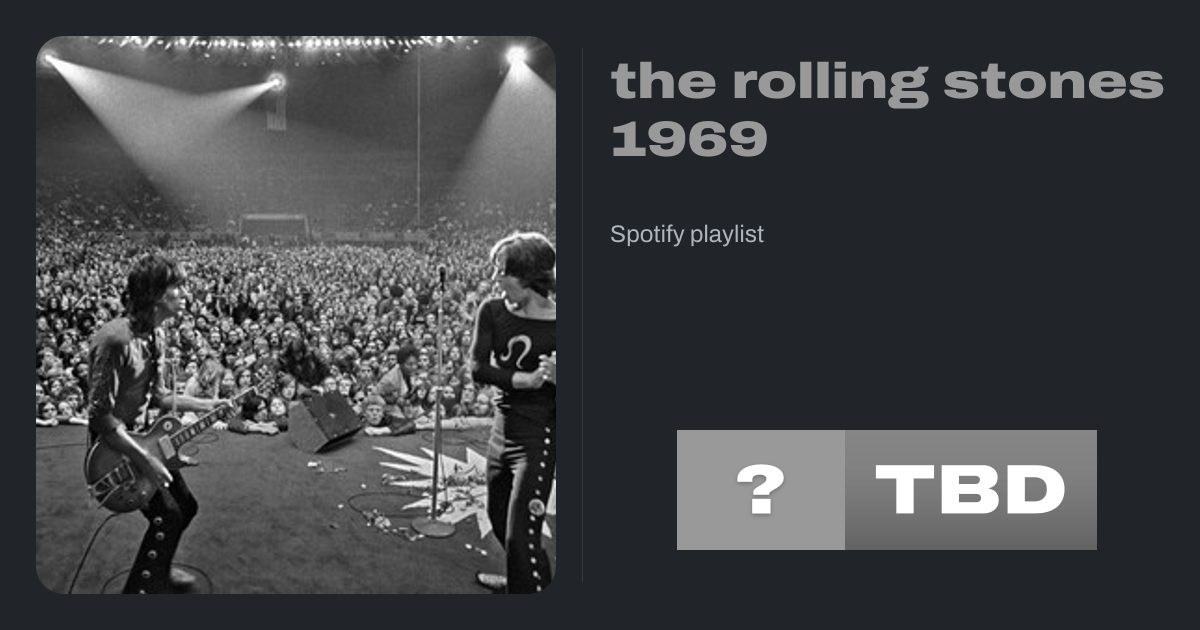
Task: Click the "the rolling stones" title line
Action: (887, 81)
